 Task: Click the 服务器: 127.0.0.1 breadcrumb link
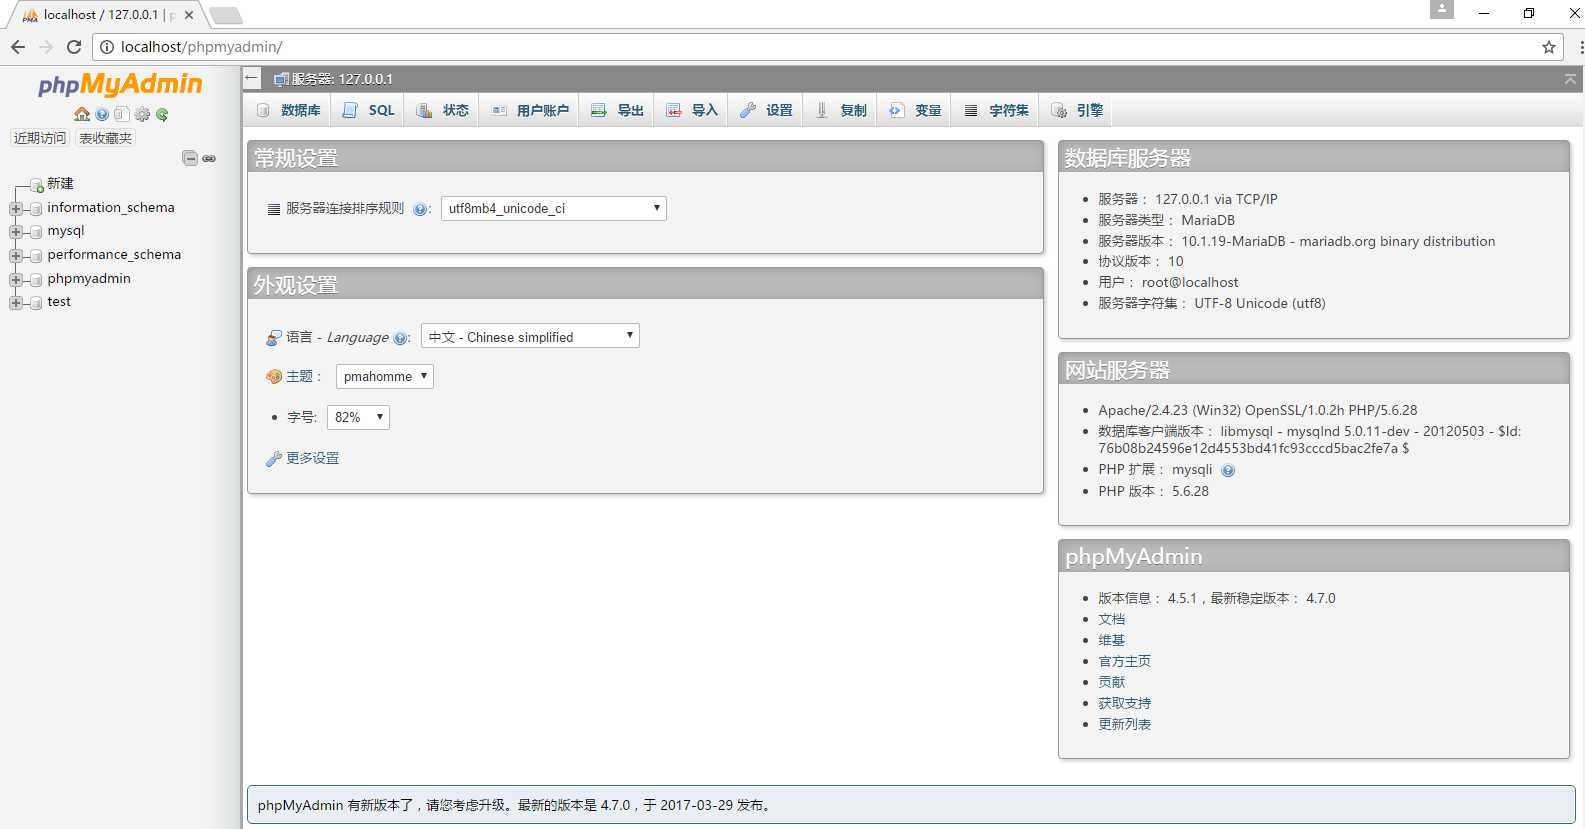[x=342, y=79]
